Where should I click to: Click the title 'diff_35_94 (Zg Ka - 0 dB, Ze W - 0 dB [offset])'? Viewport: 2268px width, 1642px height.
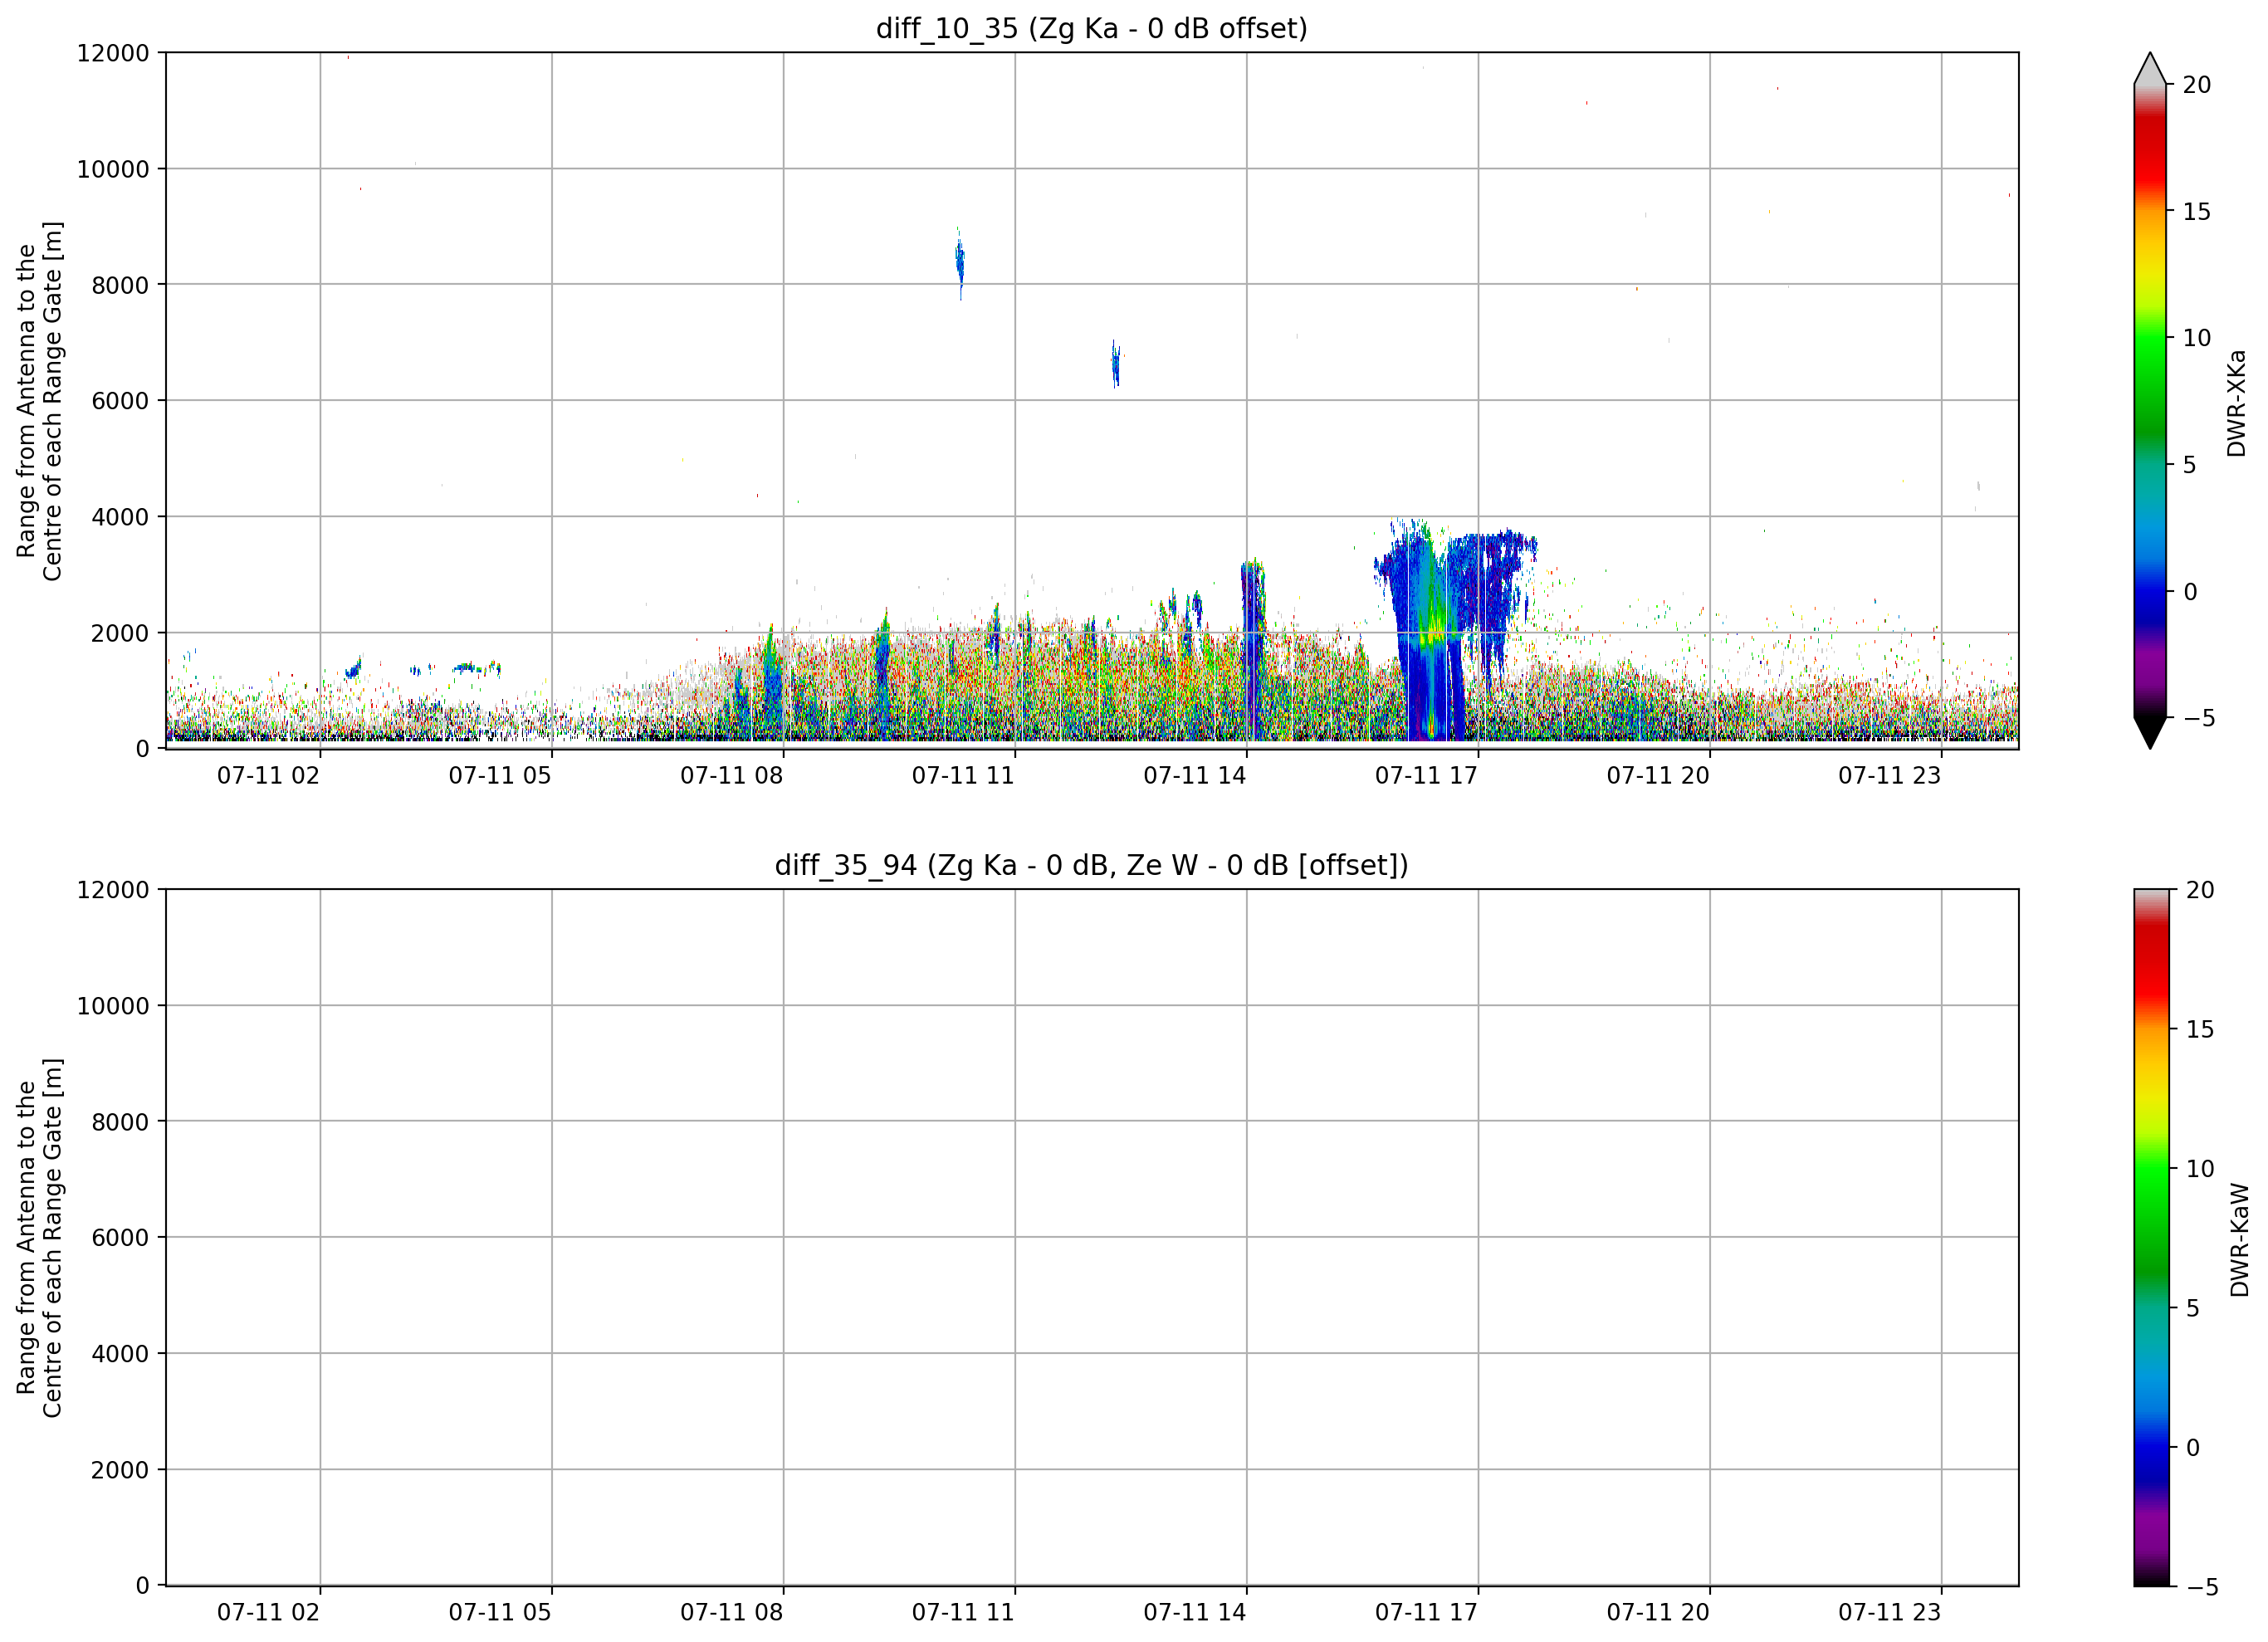click(x=1091, y=865)
